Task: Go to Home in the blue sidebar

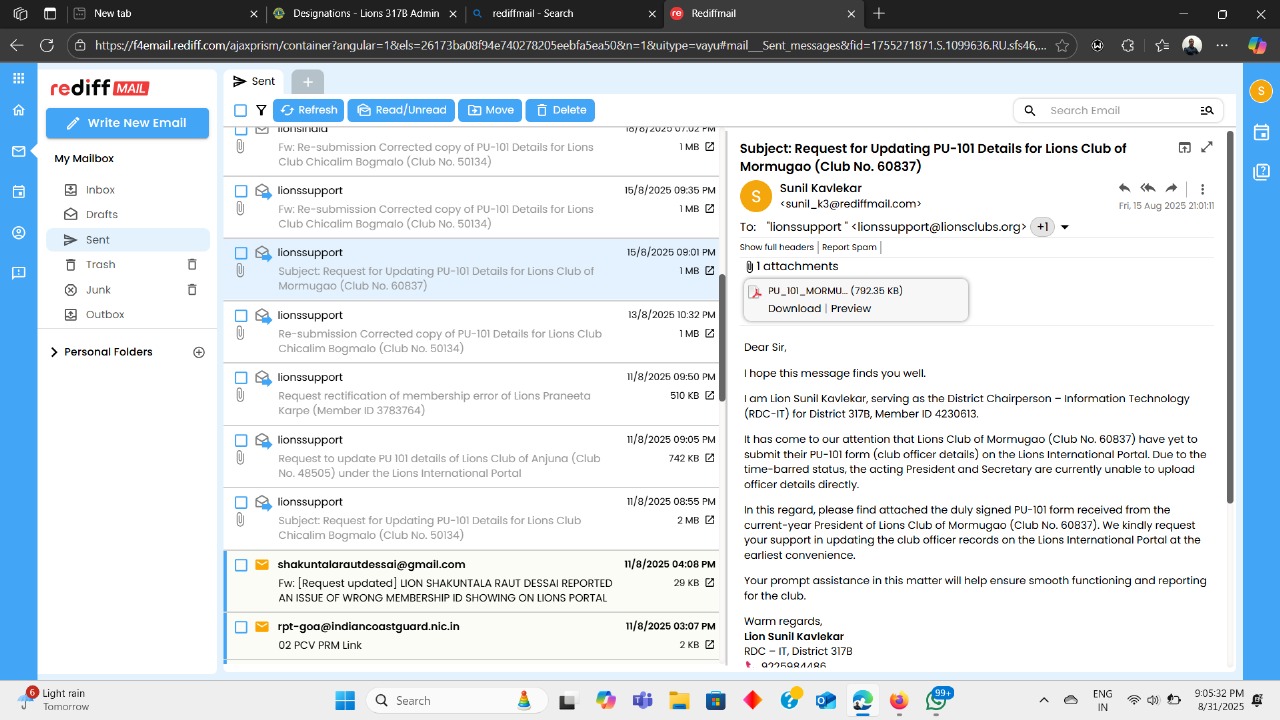Action: click(18, 110)
